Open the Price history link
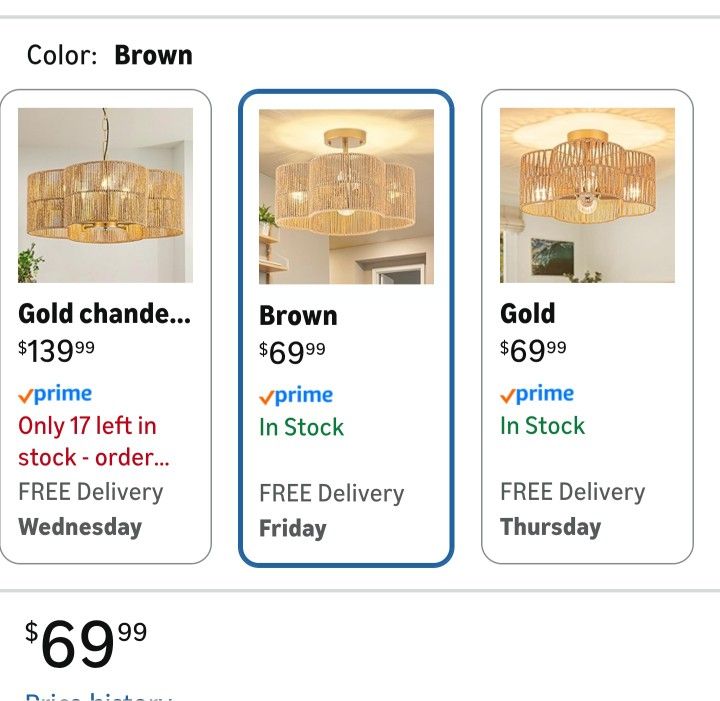Image resolution: width=720 pixels, height=701 pixels. [x=98, y=695]
